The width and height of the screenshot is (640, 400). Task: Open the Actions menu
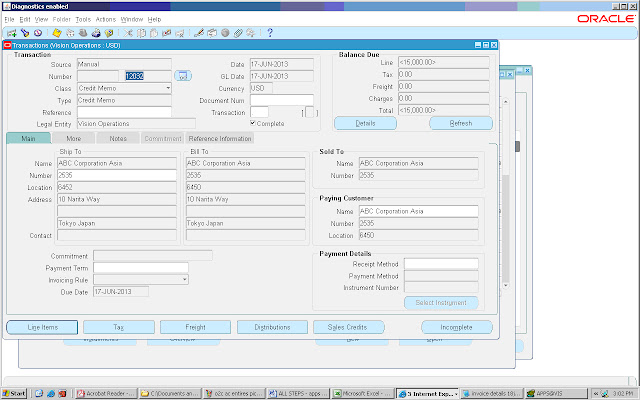106,19
